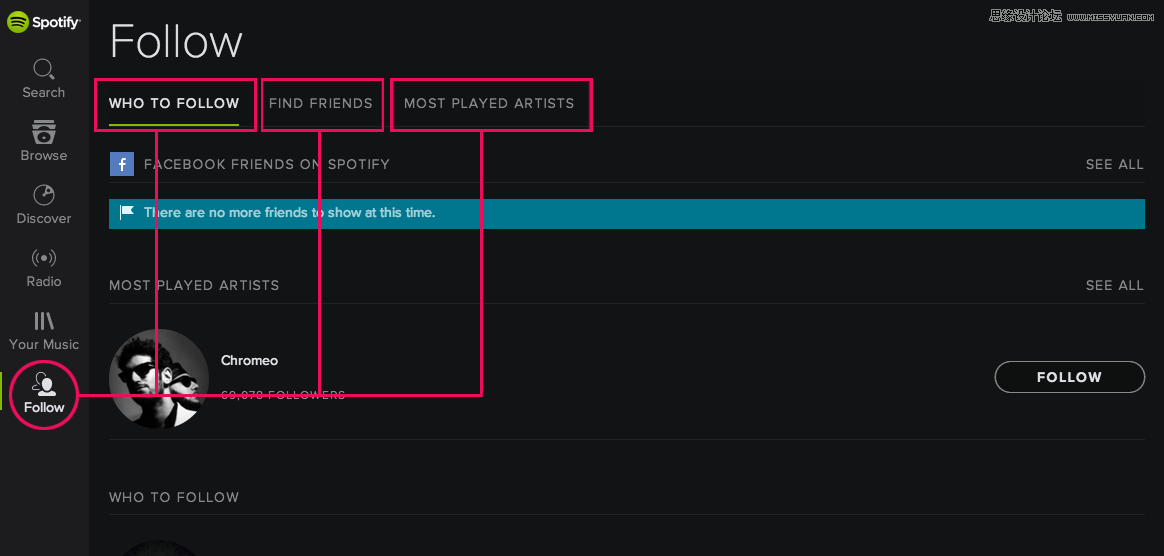The height and width of the screenshot is (556, 1164).
Task: Click the flag icon in notice bar
Action: tap(127, 212)
